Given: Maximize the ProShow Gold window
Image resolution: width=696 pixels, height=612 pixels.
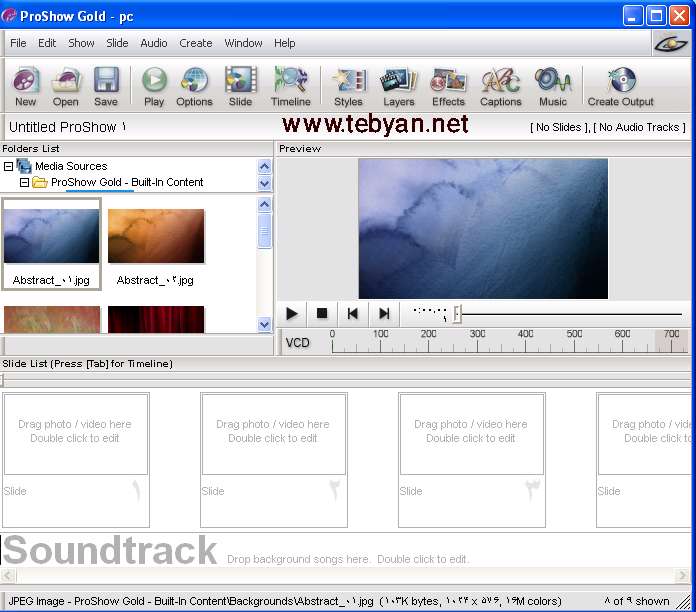Looking at the screenshot, I should (x=656, y=16).
